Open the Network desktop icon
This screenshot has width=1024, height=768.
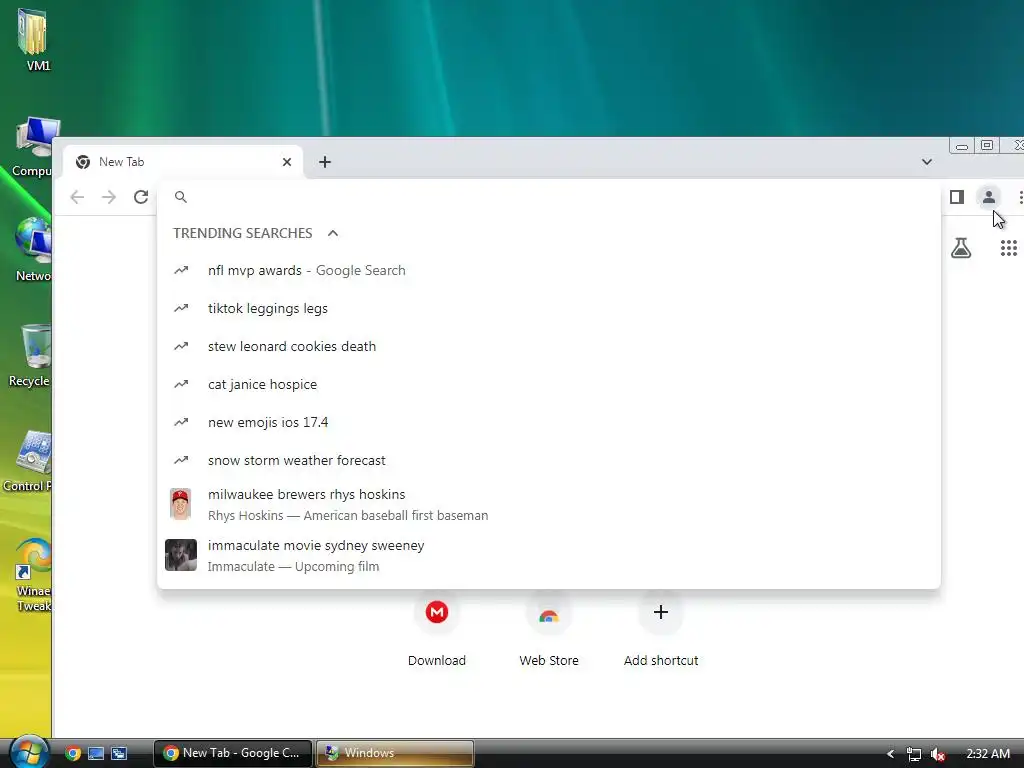pyautogui.click(x=33, y=249)
